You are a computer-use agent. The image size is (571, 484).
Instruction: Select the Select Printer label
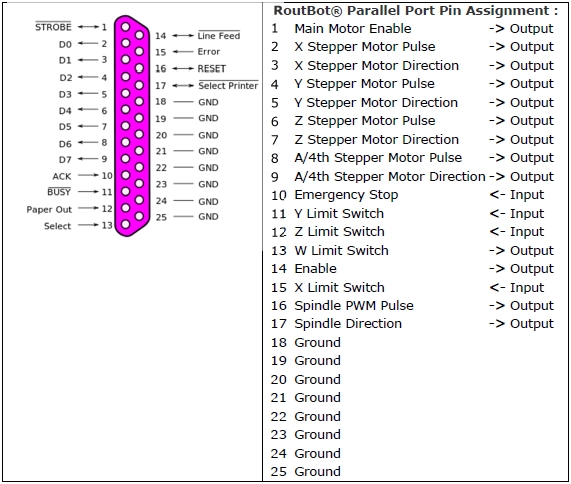228,86
